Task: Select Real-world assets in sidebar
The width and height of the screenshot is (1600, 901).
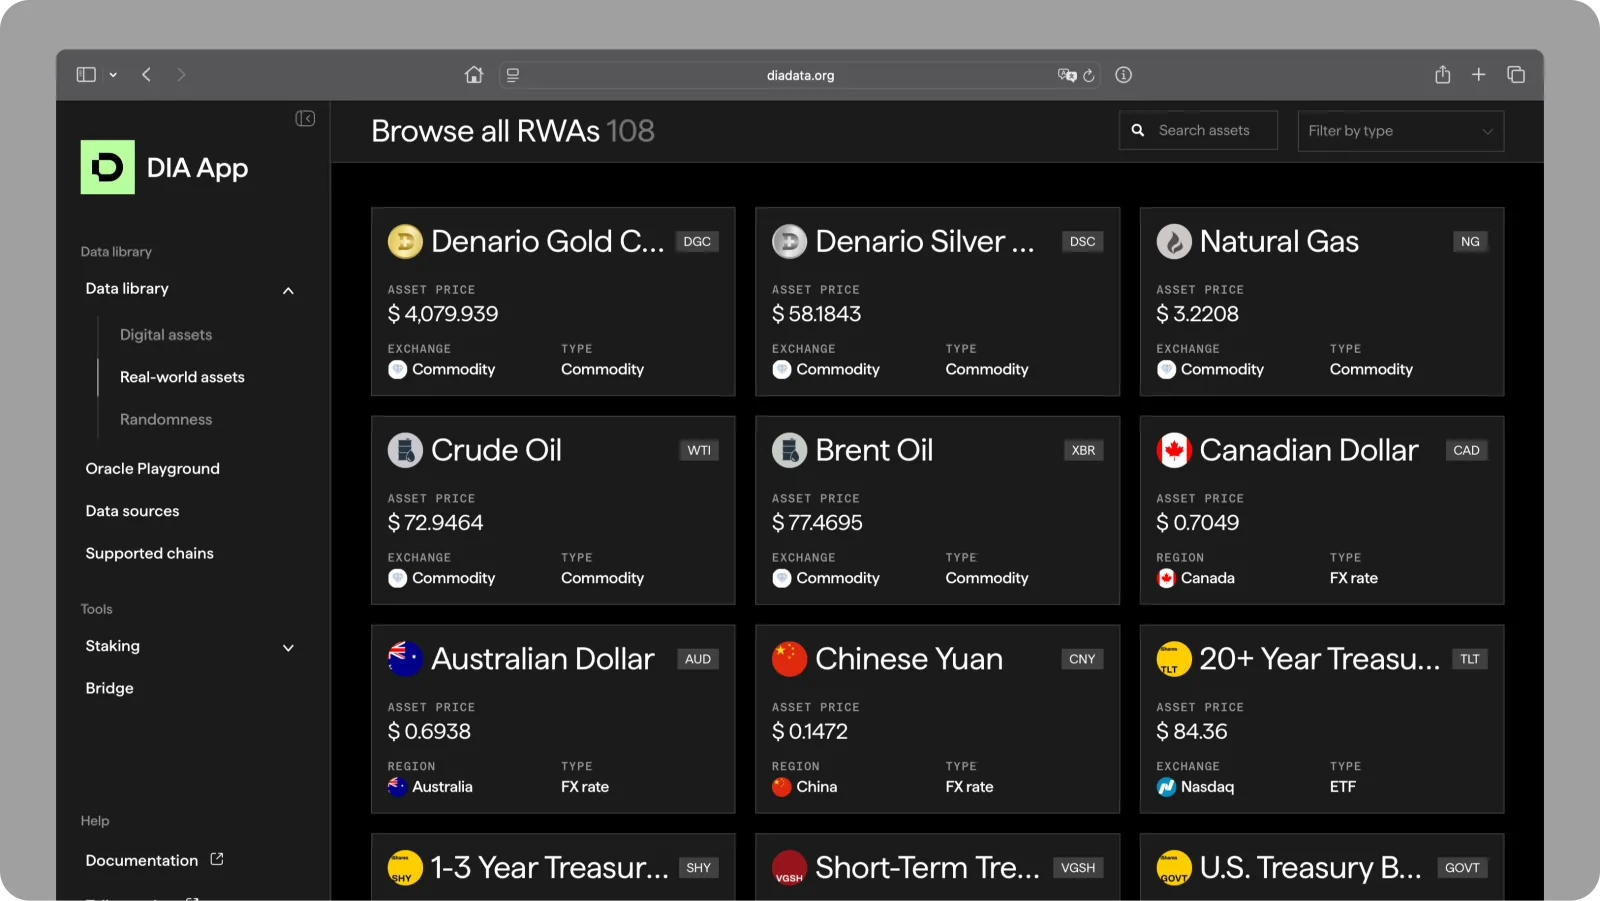Action: tap(182, 377)
